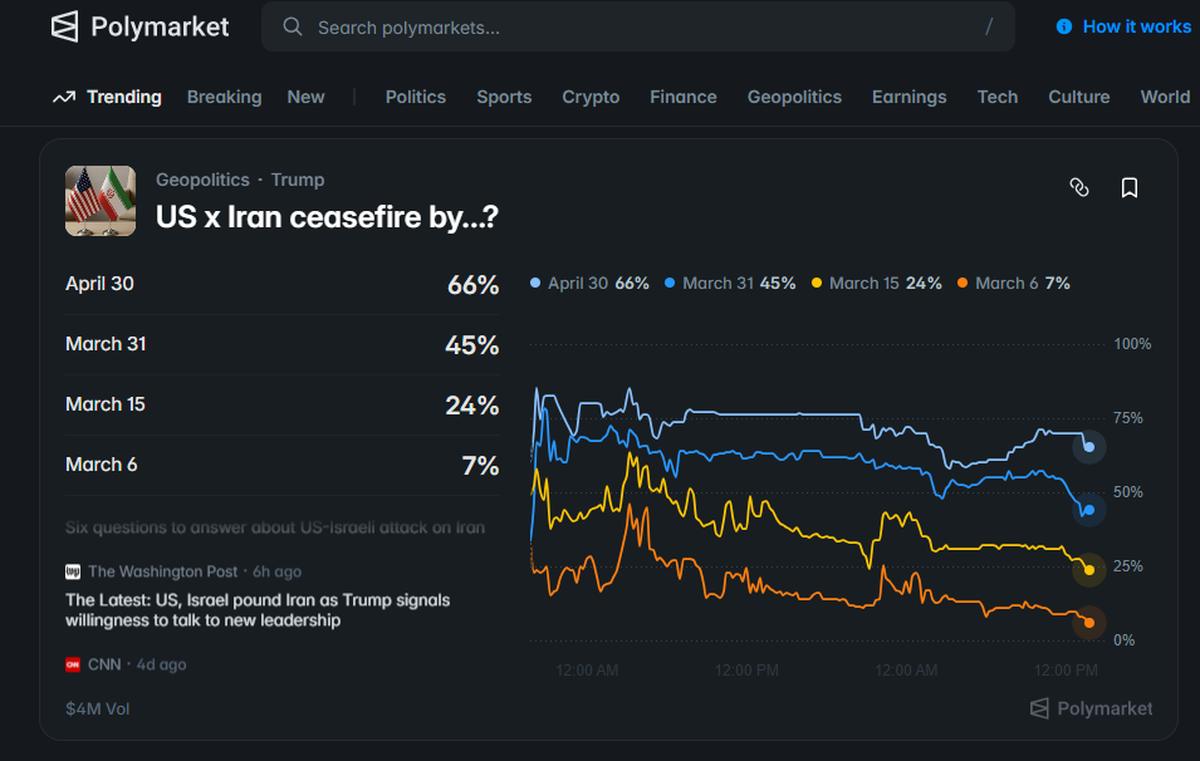
Task: Read the Washington Post headline article
Action: (x=257, y=610)
